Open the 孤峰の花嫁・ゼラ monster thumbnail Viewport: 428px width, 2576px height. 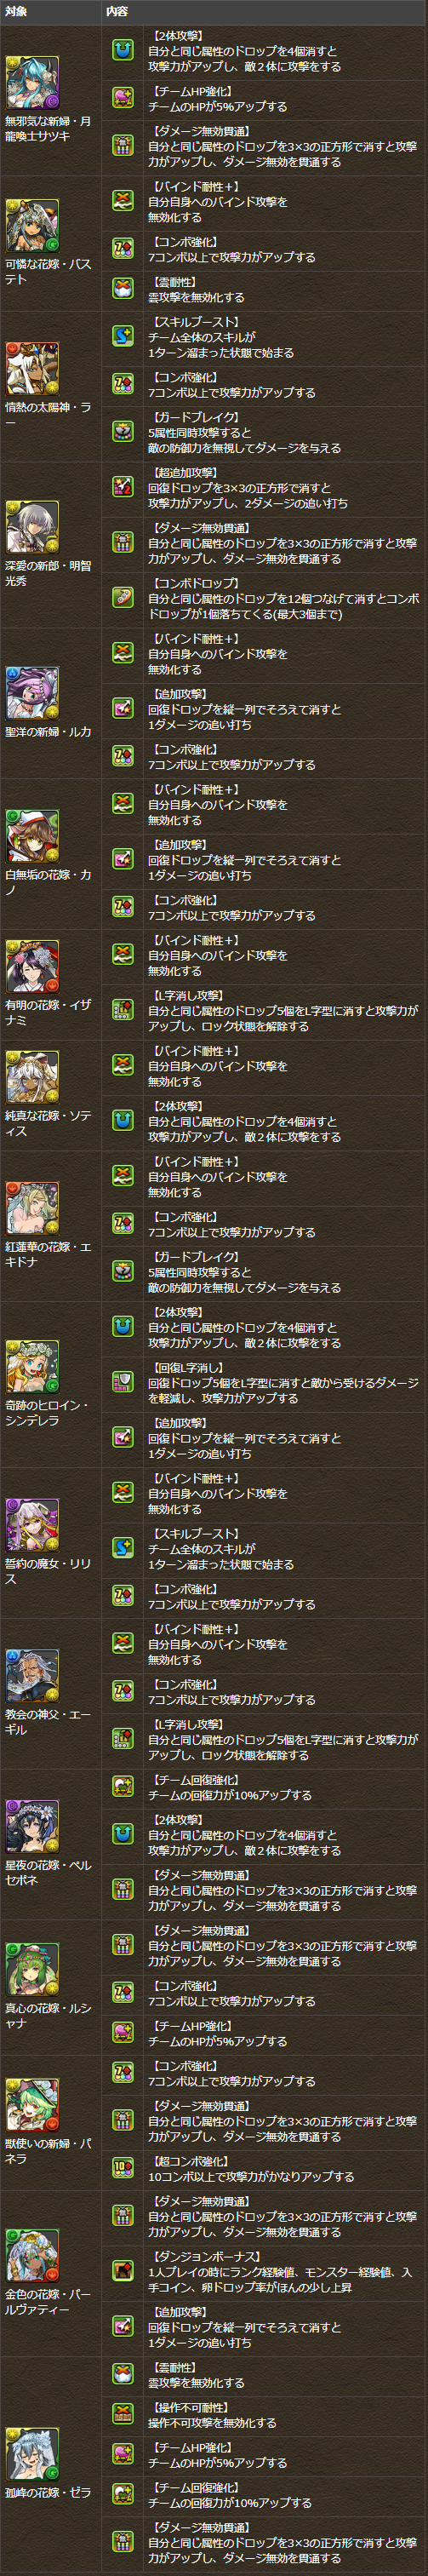[32, 2453]
